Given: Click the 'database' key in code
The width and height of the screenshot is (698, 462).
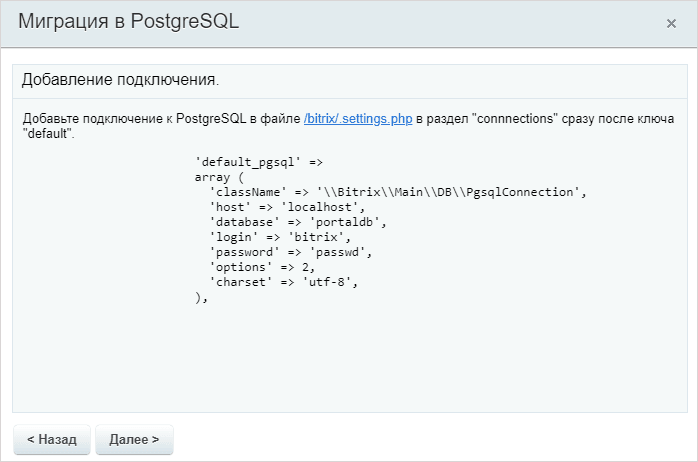Looking at the screenshot, I should (x=244, y=222).
